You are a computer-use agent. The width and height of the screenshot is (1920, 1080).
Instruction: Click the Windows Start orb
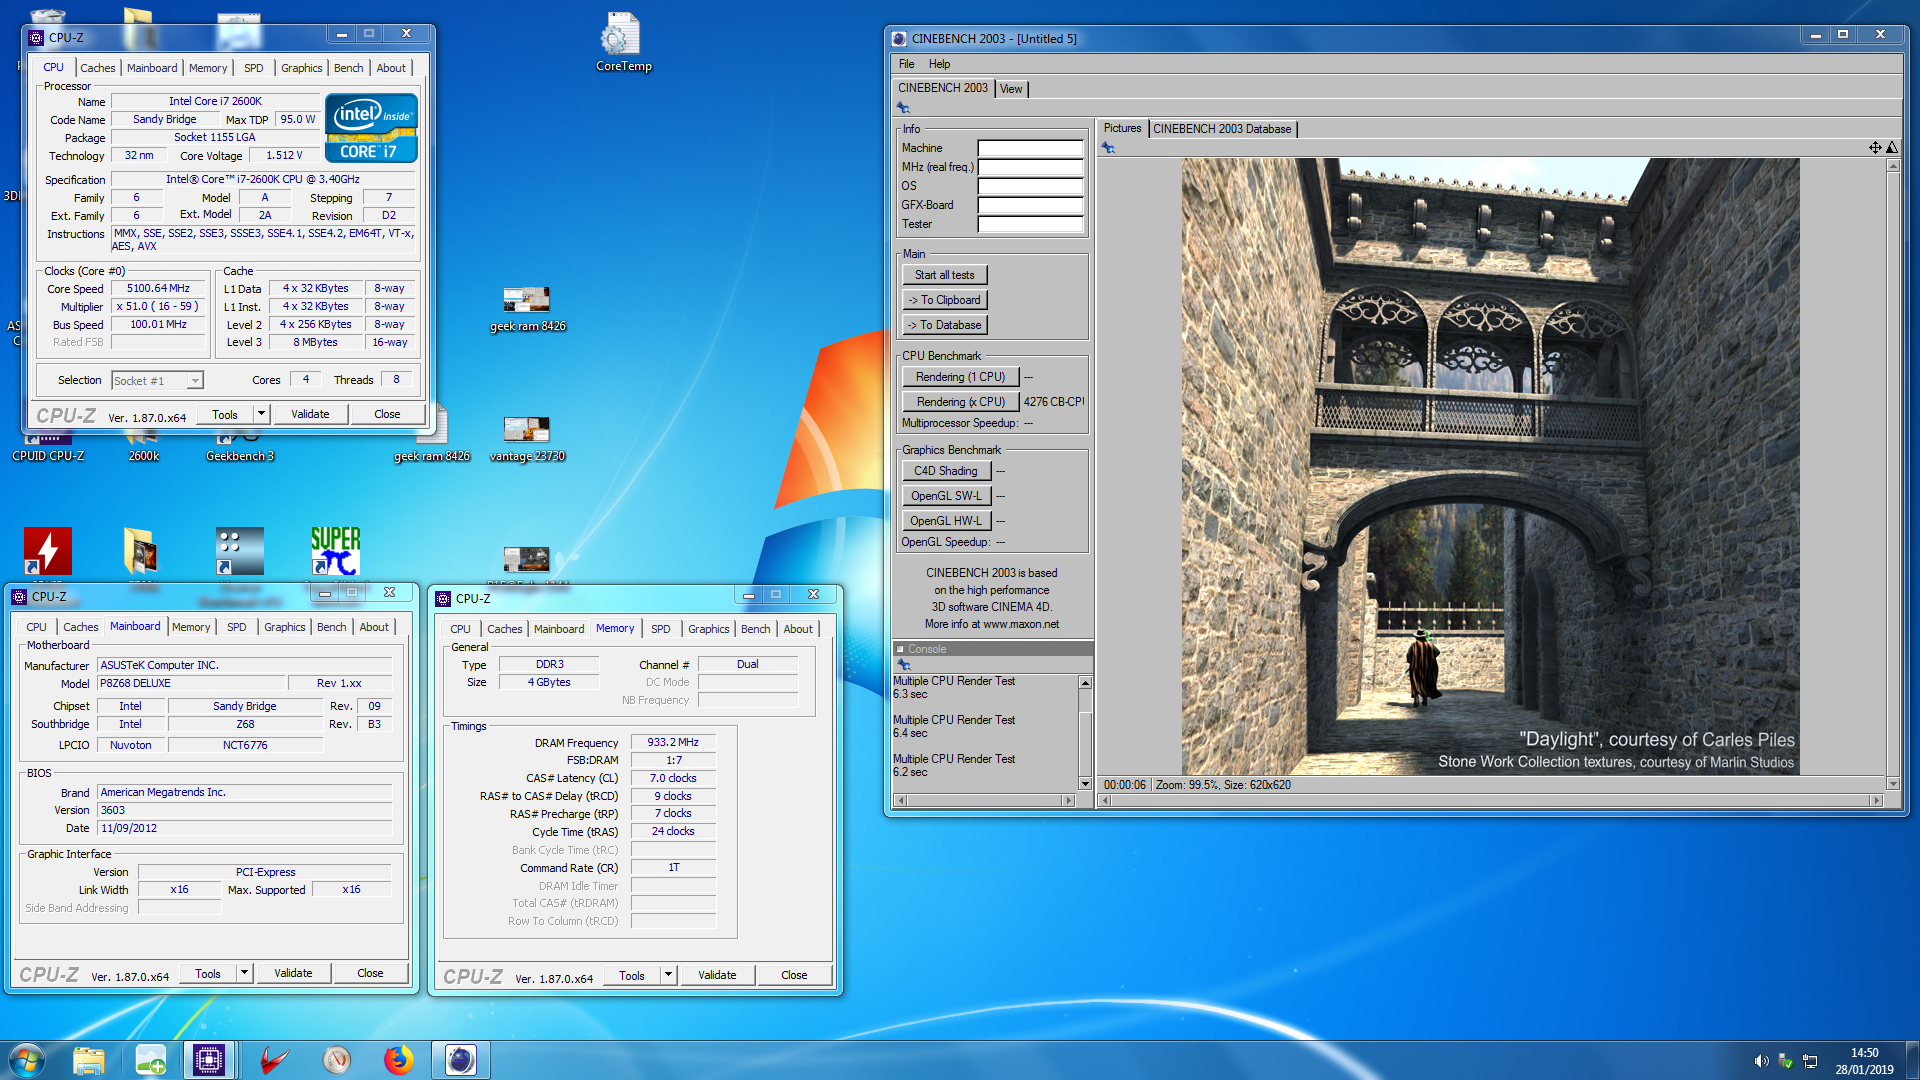[27, 1060]
